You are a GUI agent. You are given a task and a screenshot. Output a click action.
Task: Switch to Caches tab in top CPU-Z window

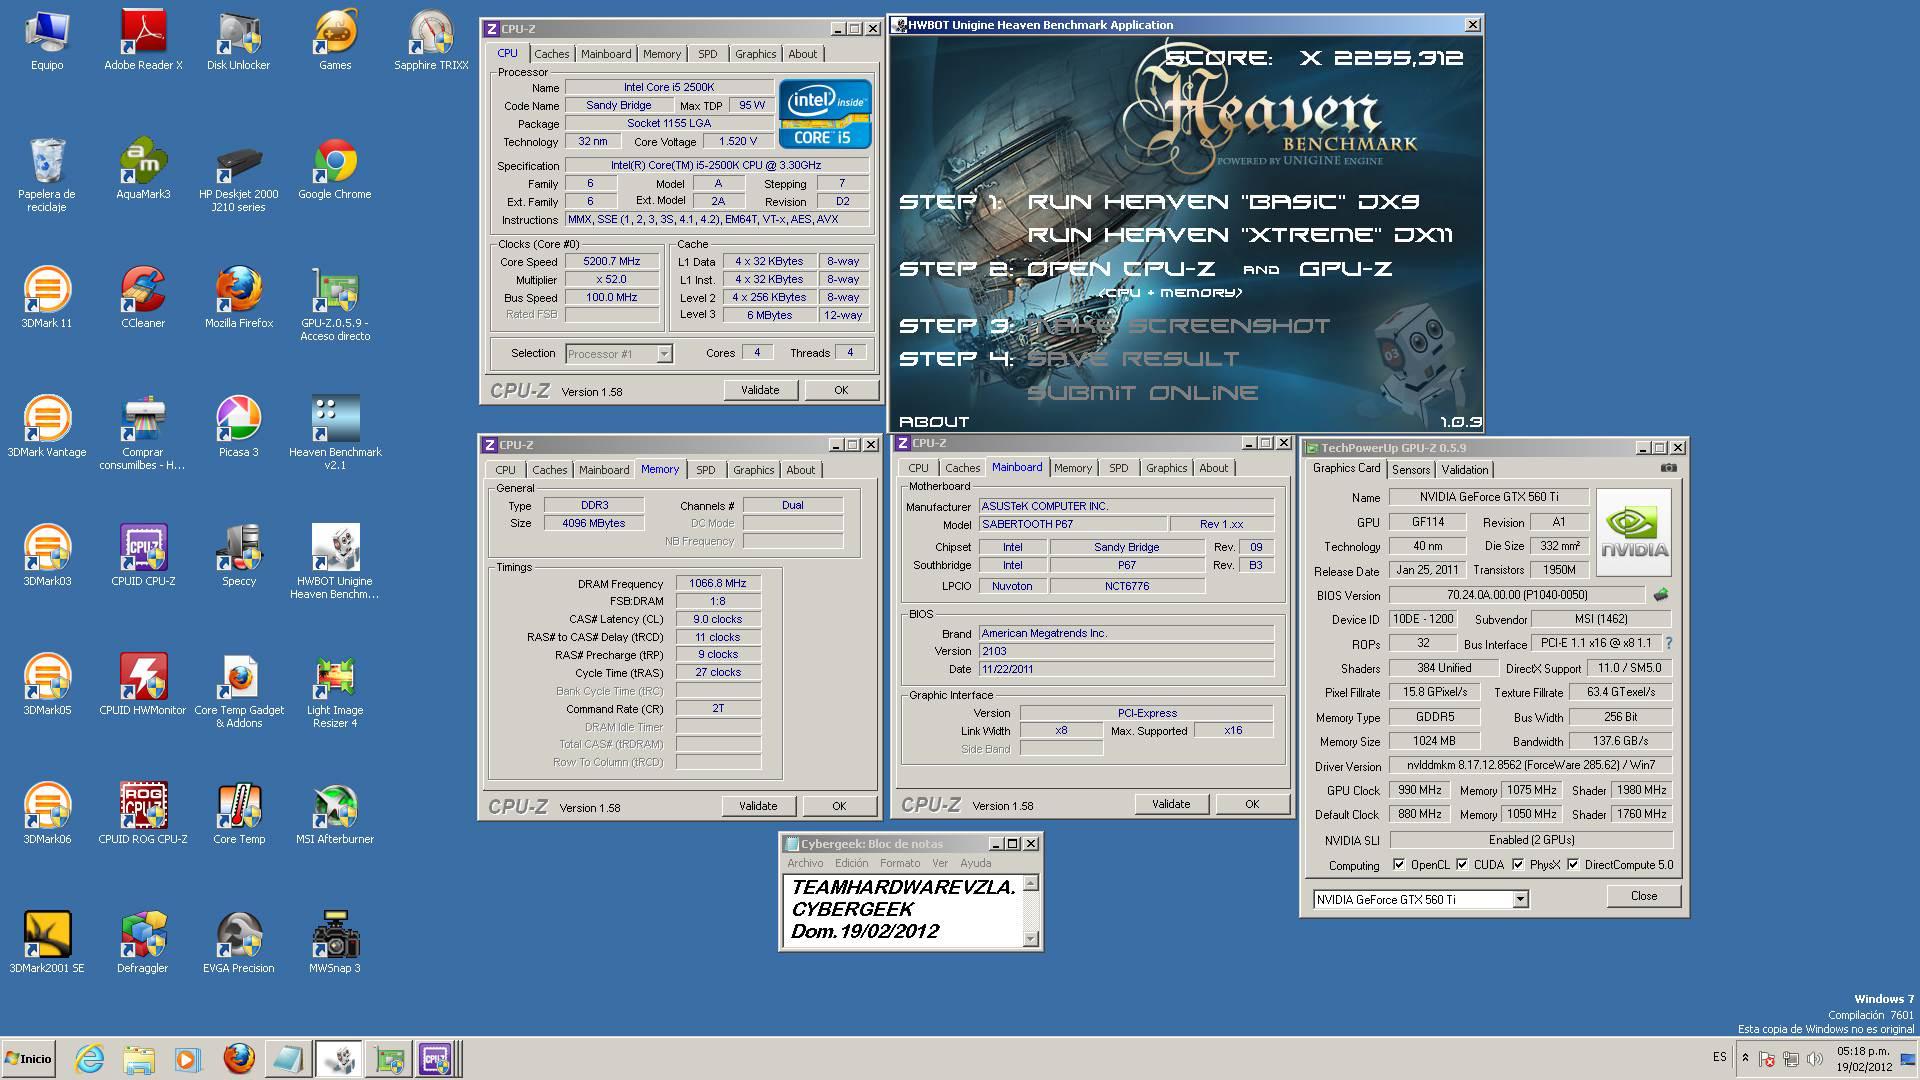tap(551, 54)
